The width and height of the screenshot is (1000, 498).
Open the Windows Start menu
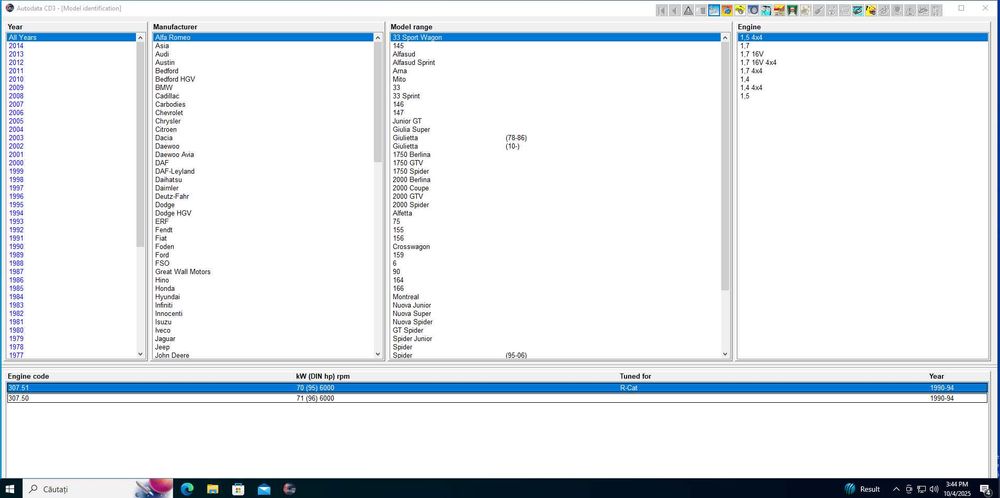(x=12, y=489)
